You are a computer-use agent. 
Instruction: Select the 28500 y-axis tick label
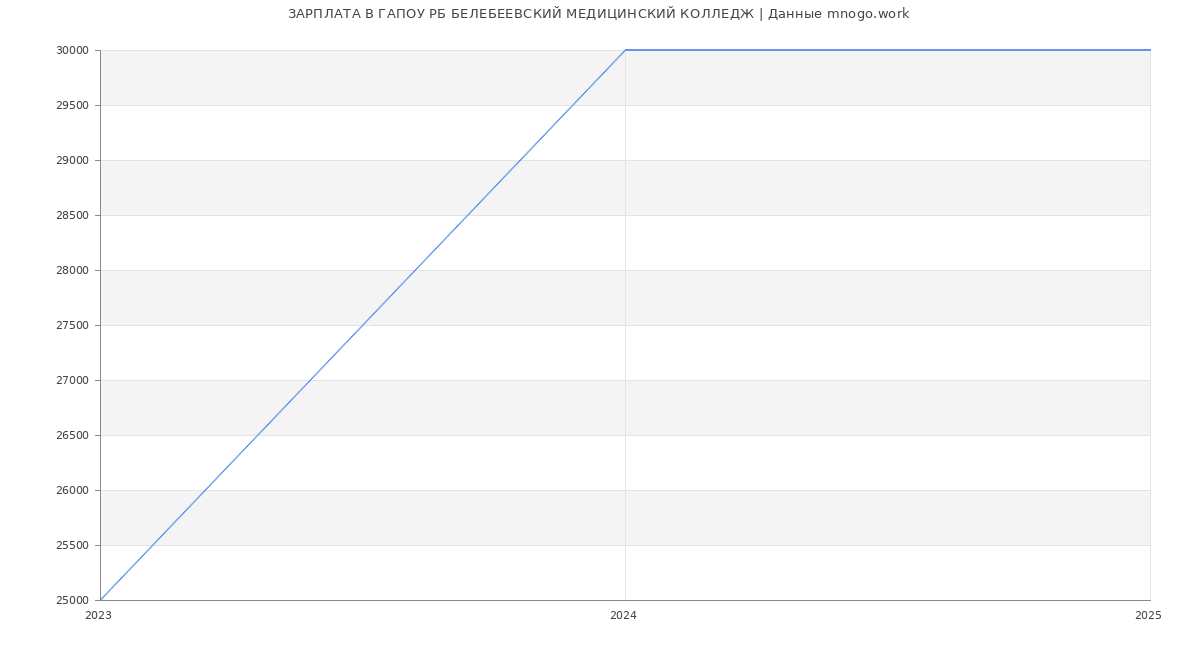pyautogui.click(x=72, y=216)
